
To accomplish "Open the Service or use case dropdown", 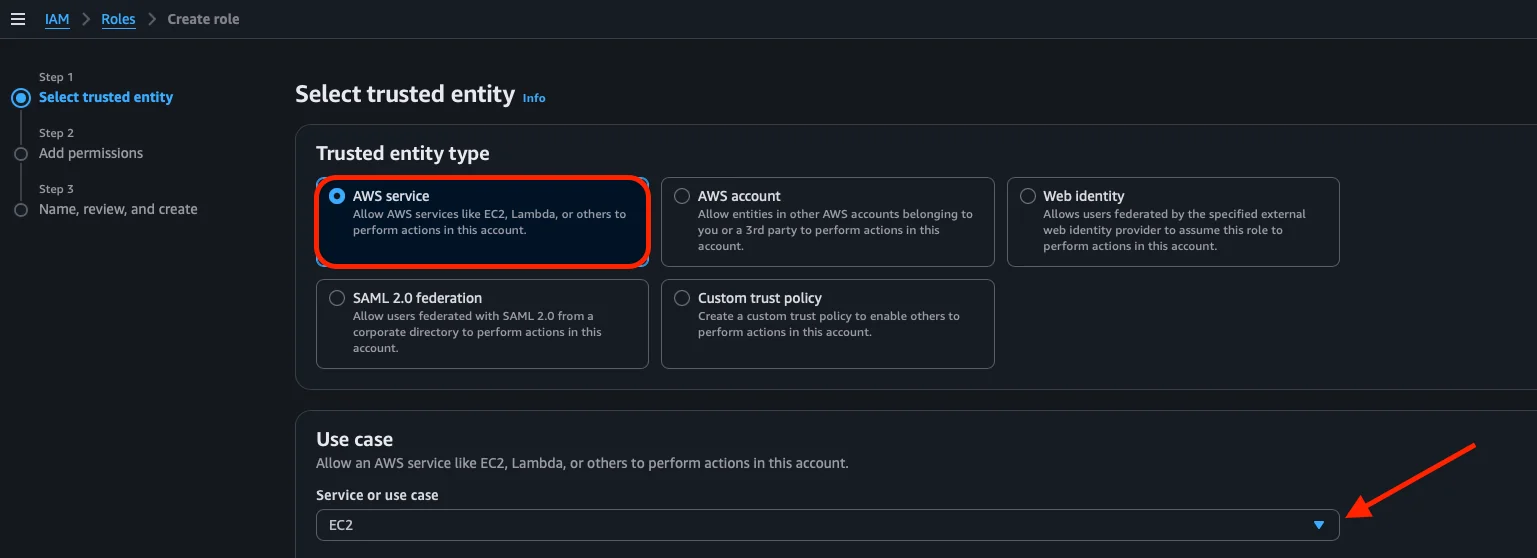I will [x=827, y=525].
